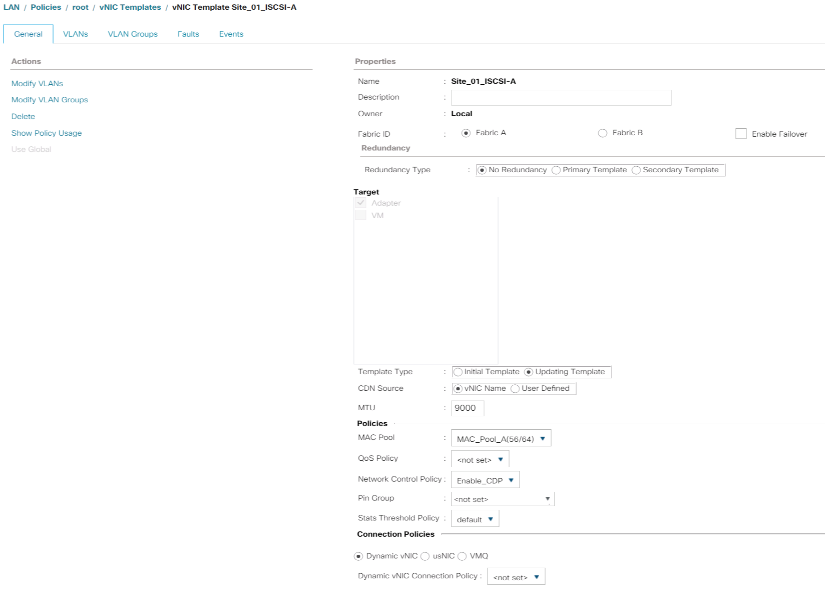The image size is (825, 614).
Task: Select the usNIC connection policy option
Action: [x=425, y=556]
